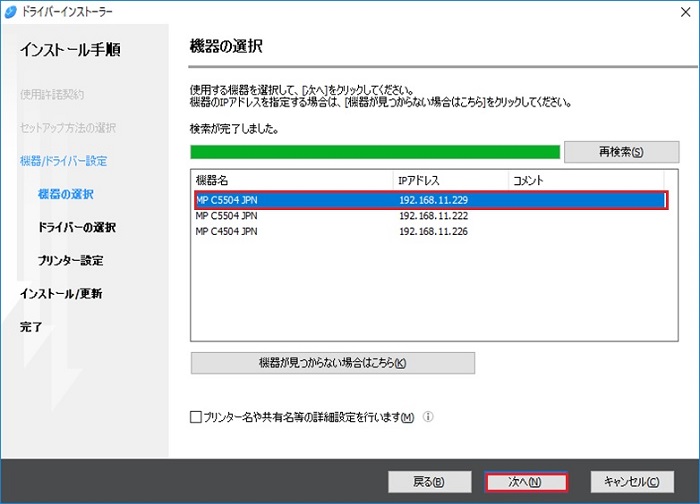This screenshot has width=700, height=504.
Task: Click ドライバーの選択 sub-step in sidebar
Action: pyautogui.click(x=77, y=227)
